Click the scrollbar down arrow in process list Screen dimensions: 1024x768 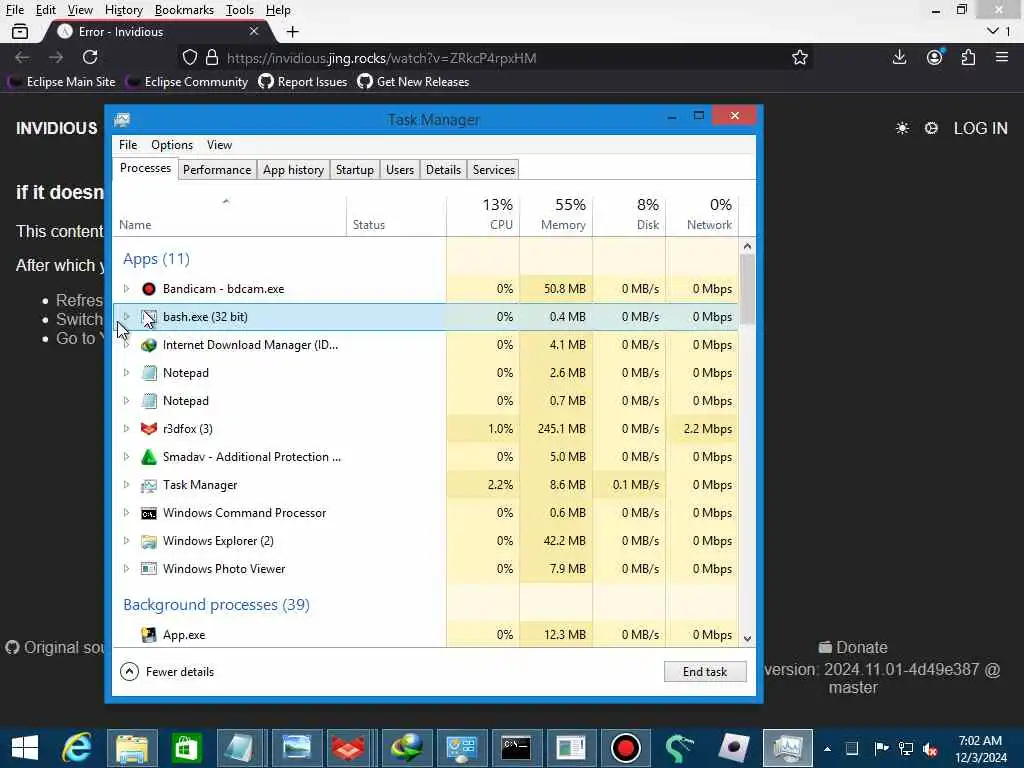tap(747, 639)
